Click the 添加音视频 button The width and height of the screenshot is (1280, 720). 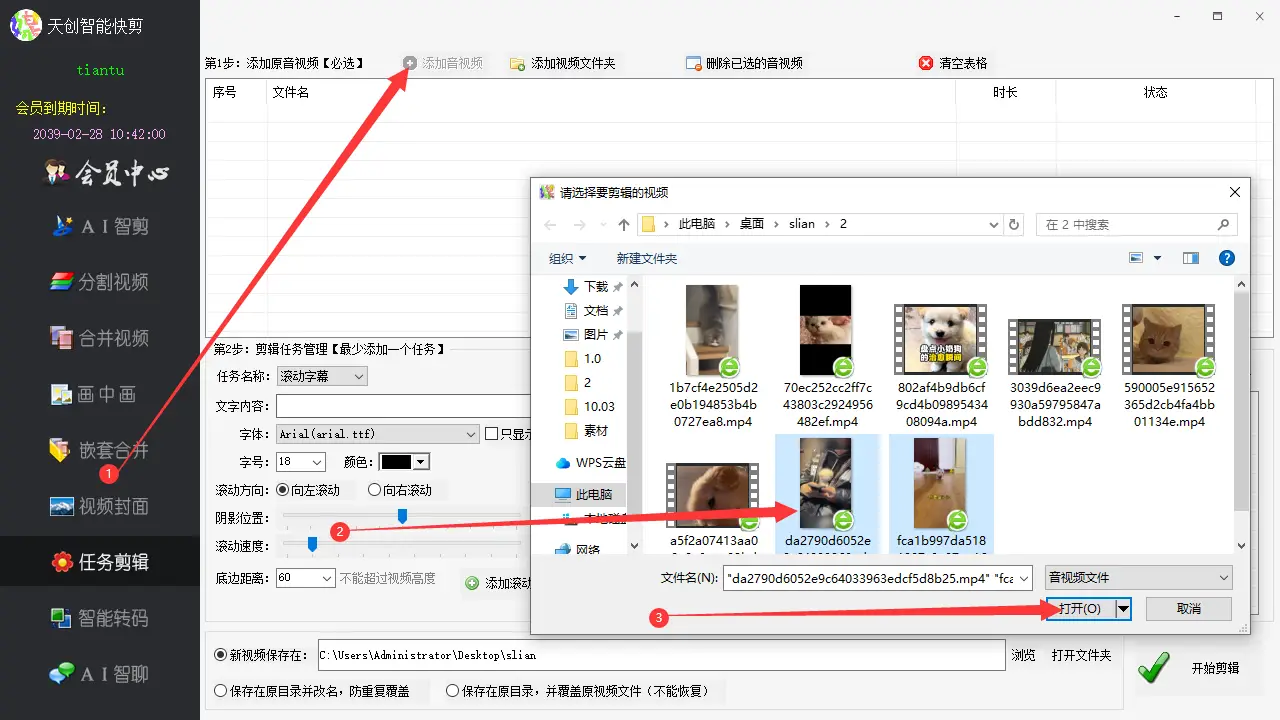point(443,63)
